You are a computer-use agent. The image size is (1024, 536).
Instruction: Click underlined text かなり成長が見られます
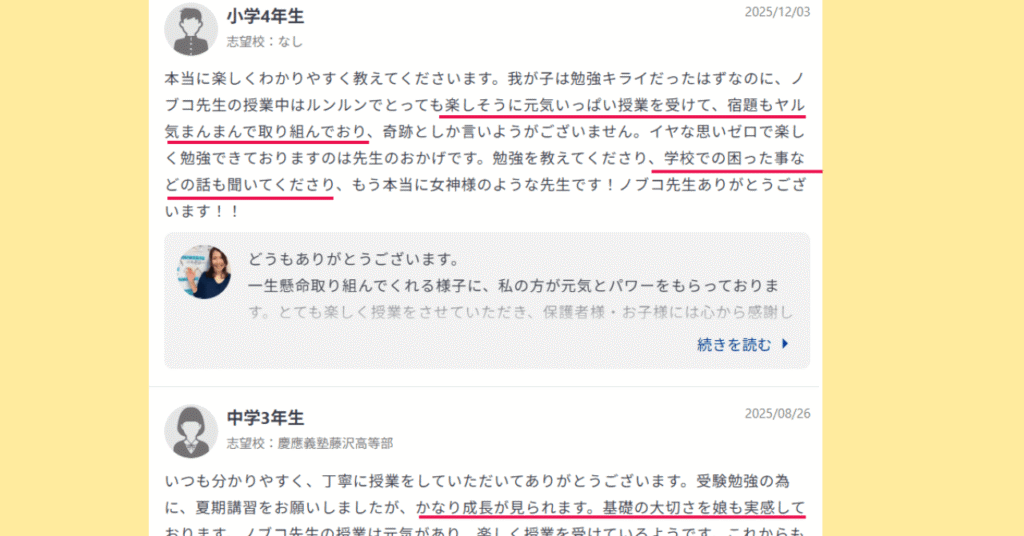[x=505, y=507]
